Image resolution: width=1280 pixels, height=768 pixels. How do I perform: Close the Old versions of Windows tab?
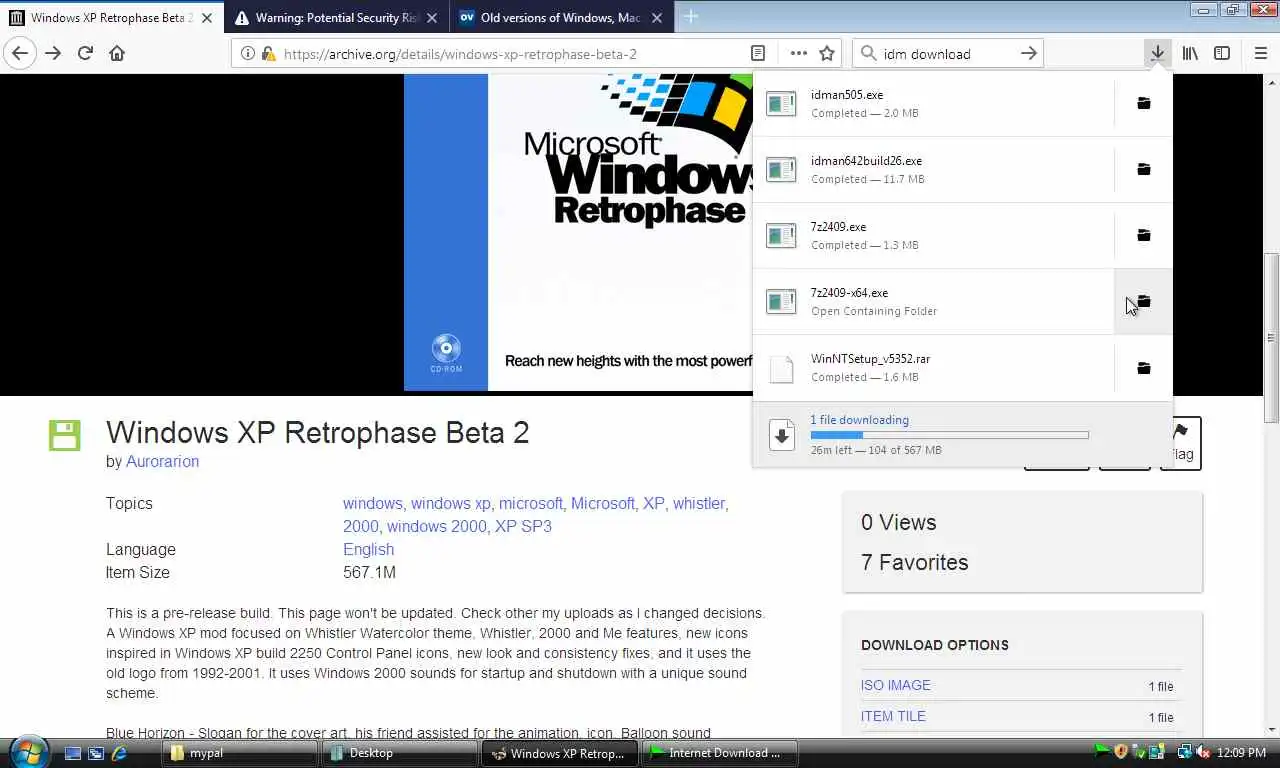coord(657,18)
